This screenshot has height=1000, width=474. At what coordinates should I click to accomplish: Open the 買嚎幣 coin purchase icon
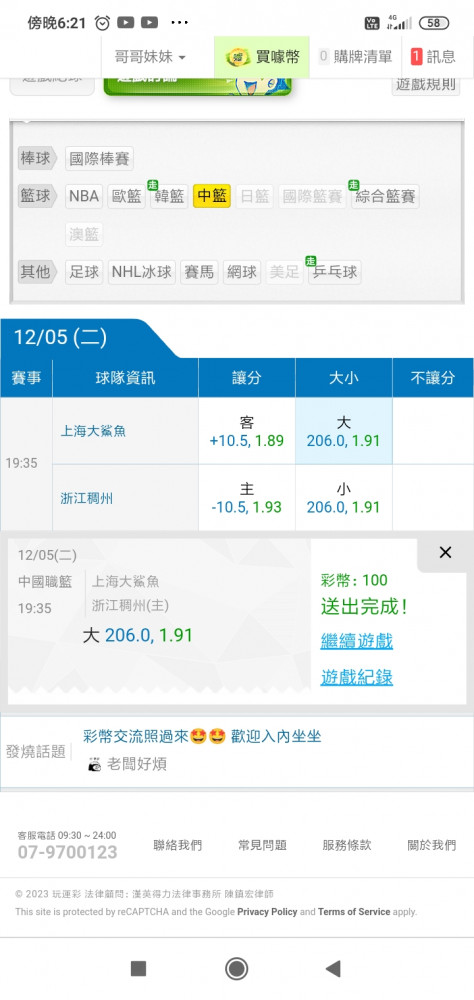click(x=239, y=57)
